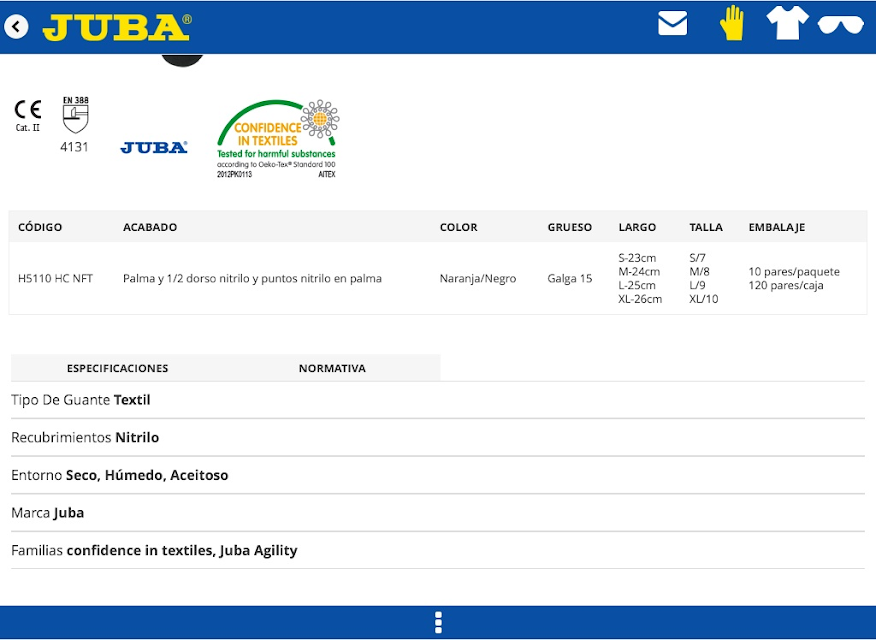Click the TALLA column header
Image resolution: width=876 pixels, height=640 pixels.
point(706,227)
